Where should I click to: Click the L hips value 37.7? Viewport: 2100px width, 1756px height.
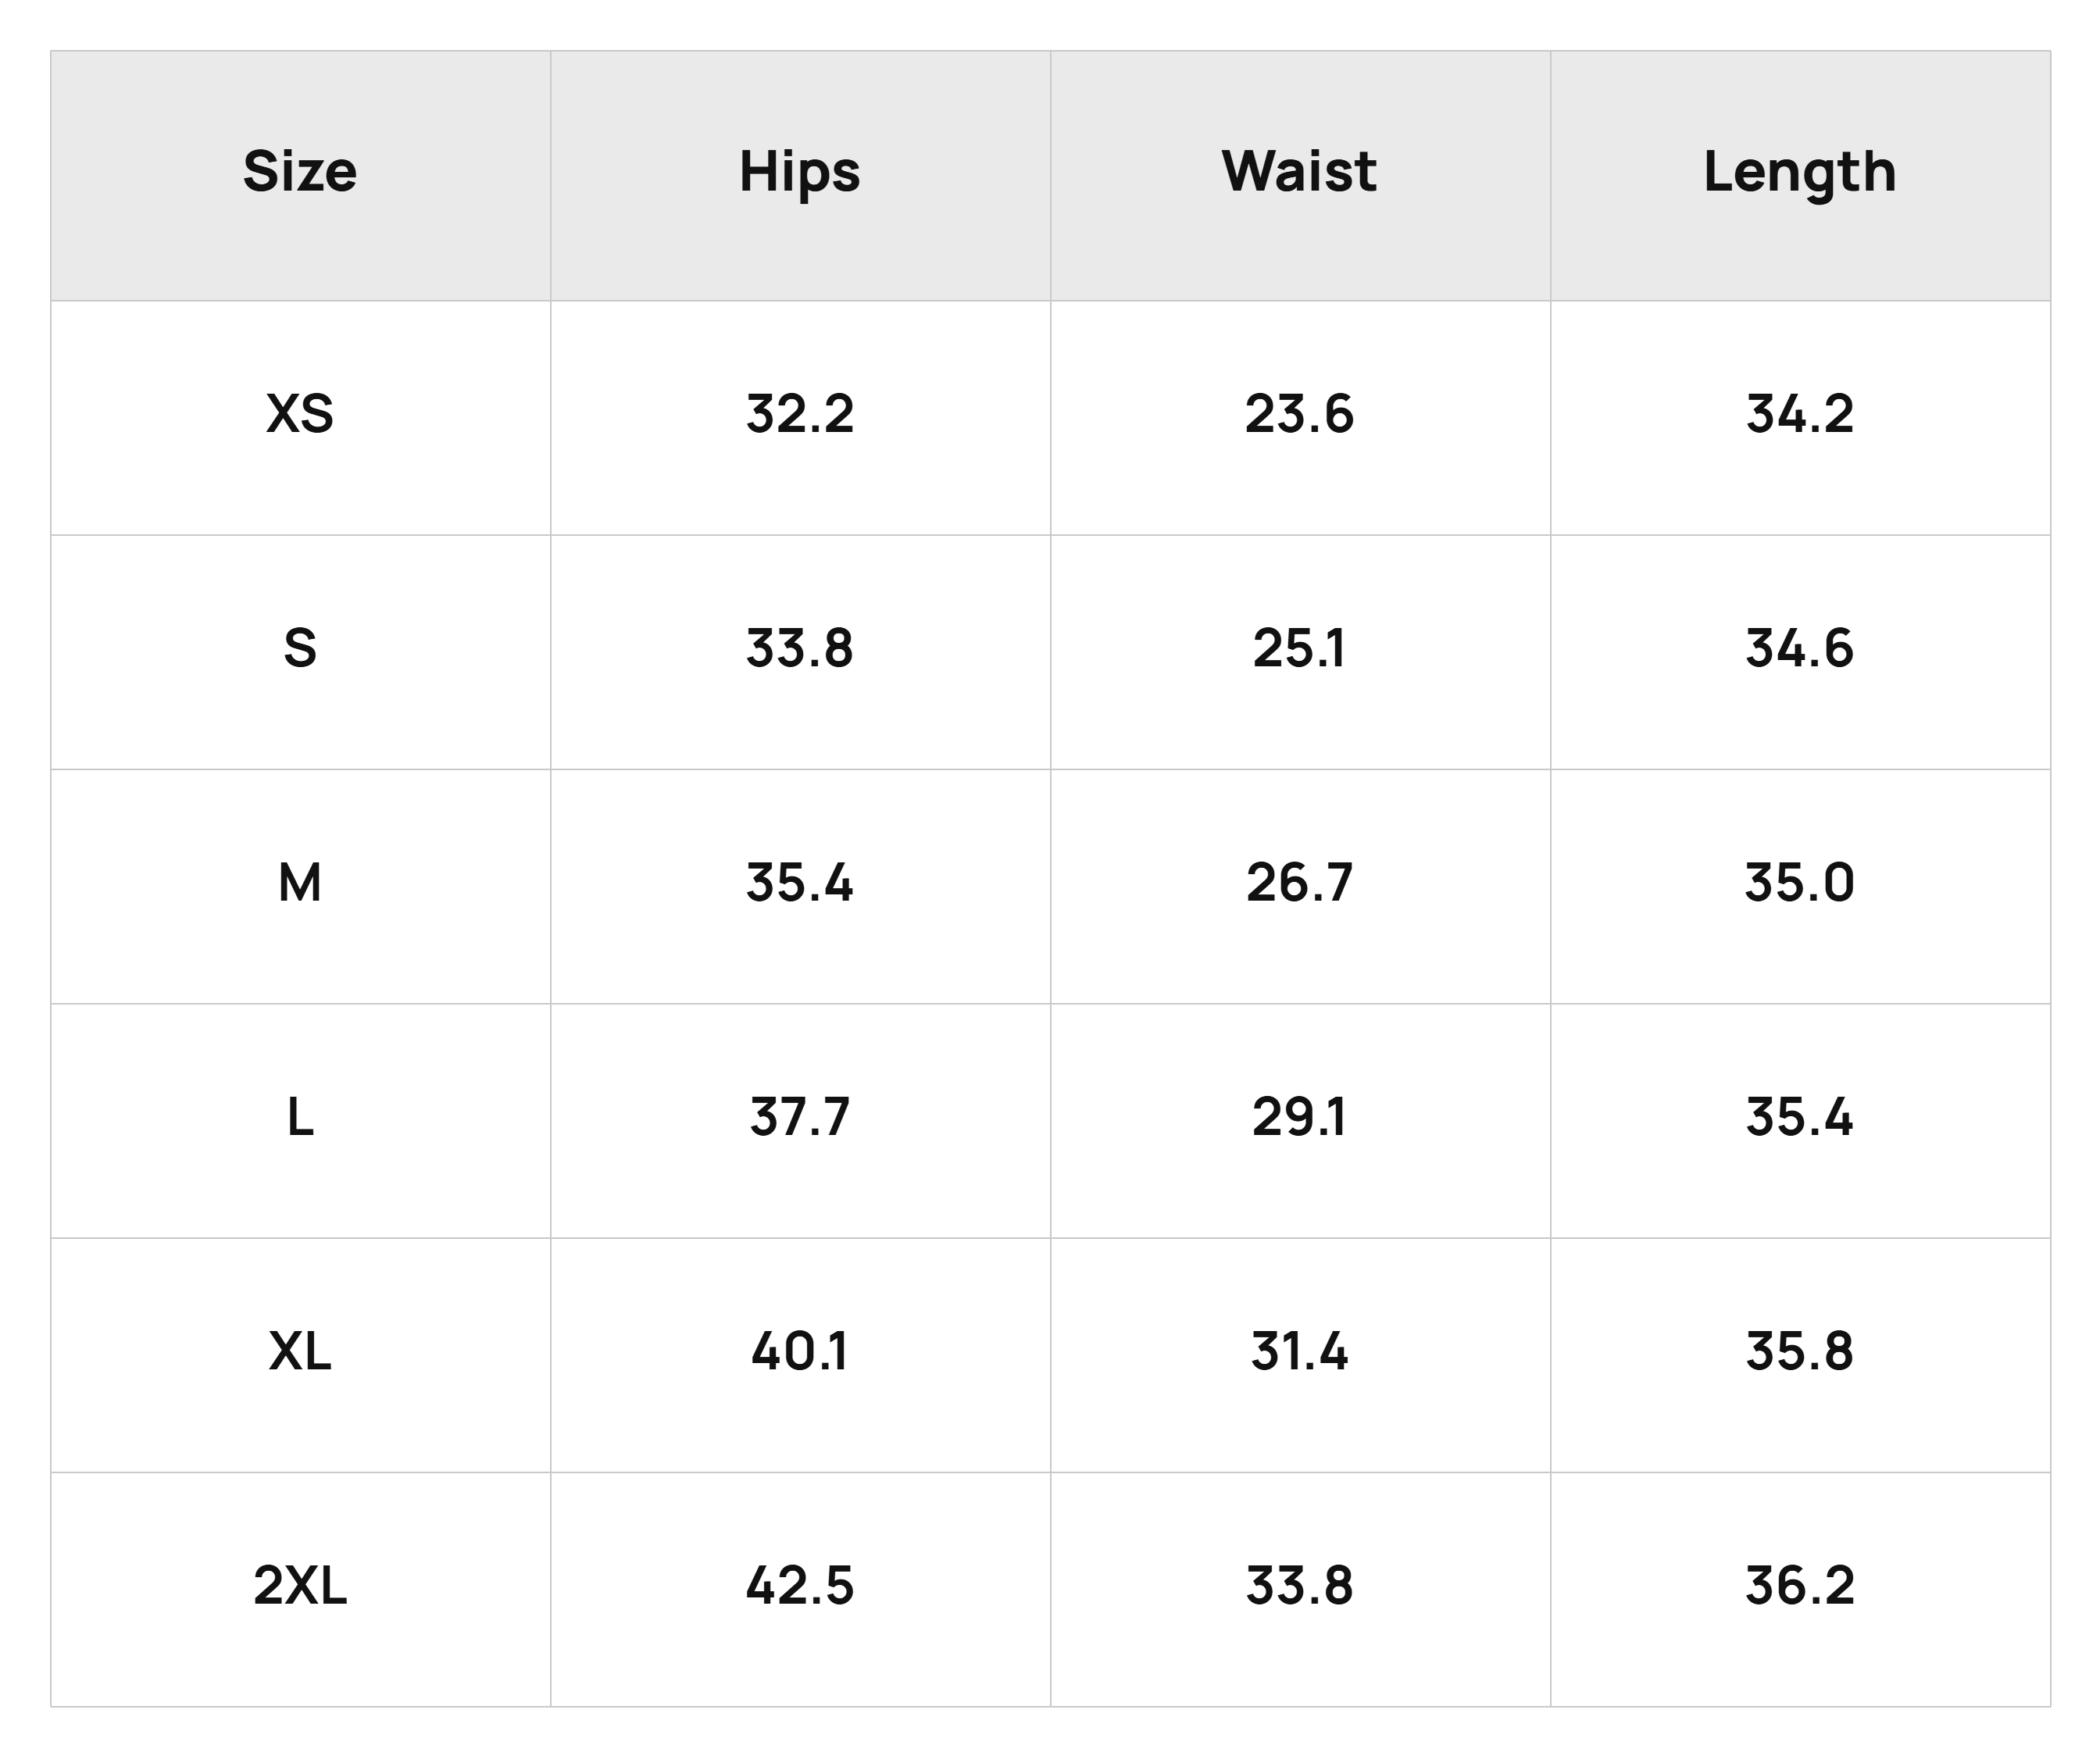[800, 1117]
